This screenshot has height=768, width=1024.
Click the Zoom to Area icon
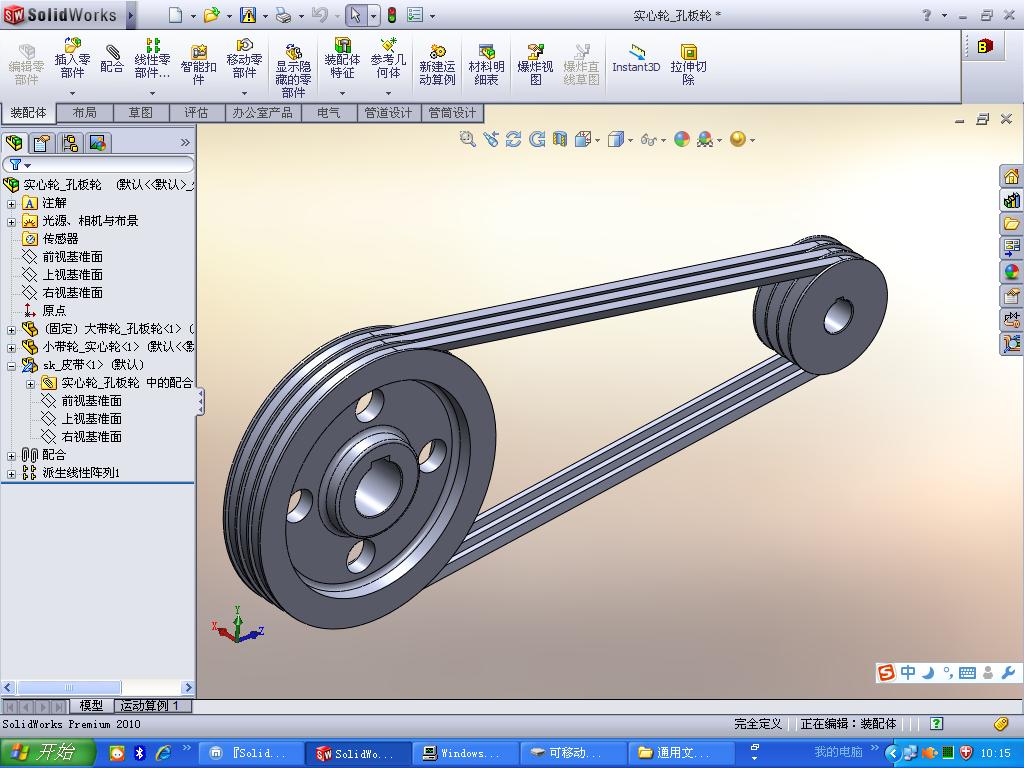491,139
